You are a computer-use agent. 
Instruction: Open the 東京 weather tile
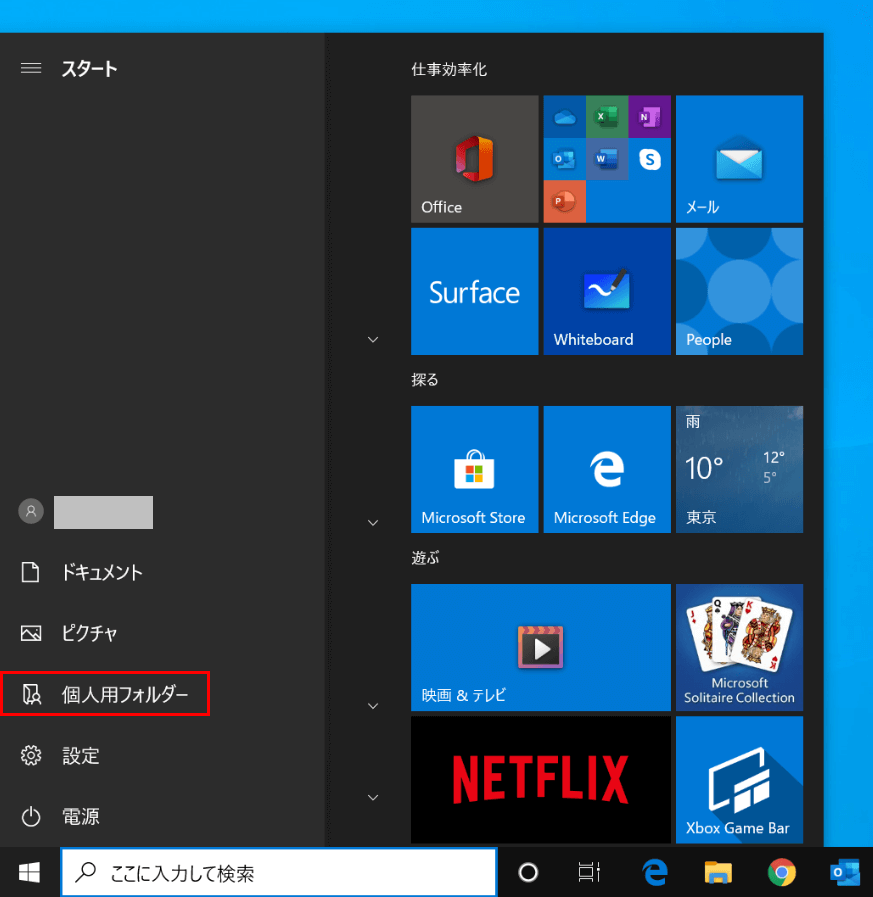click(x=739, y=470)
